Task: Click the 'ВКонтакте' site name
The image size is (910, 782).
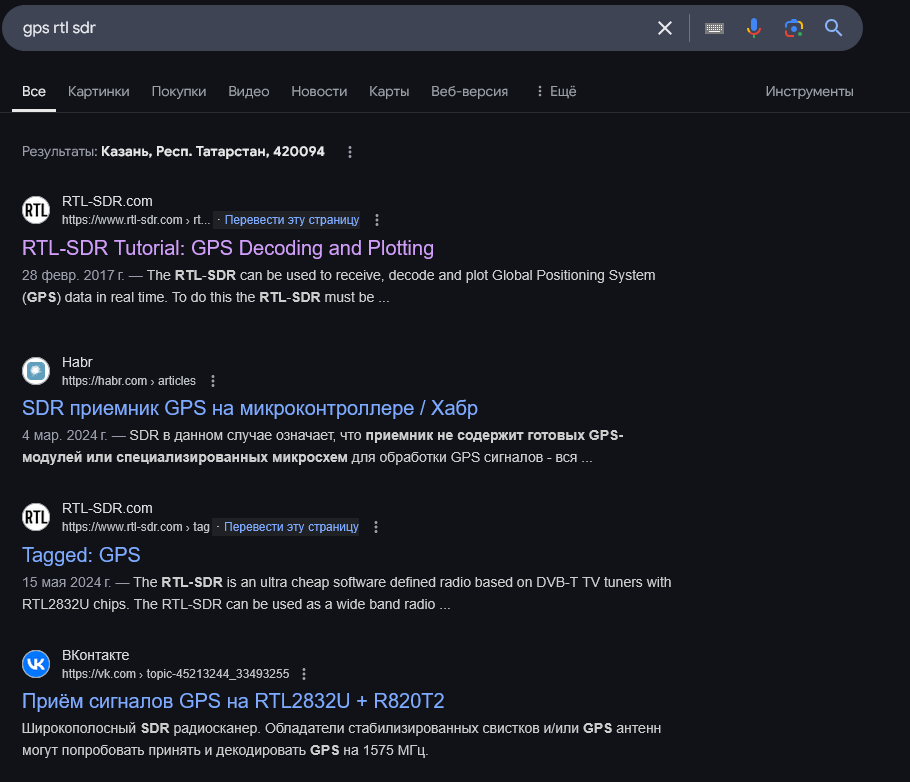Action: 95,655
